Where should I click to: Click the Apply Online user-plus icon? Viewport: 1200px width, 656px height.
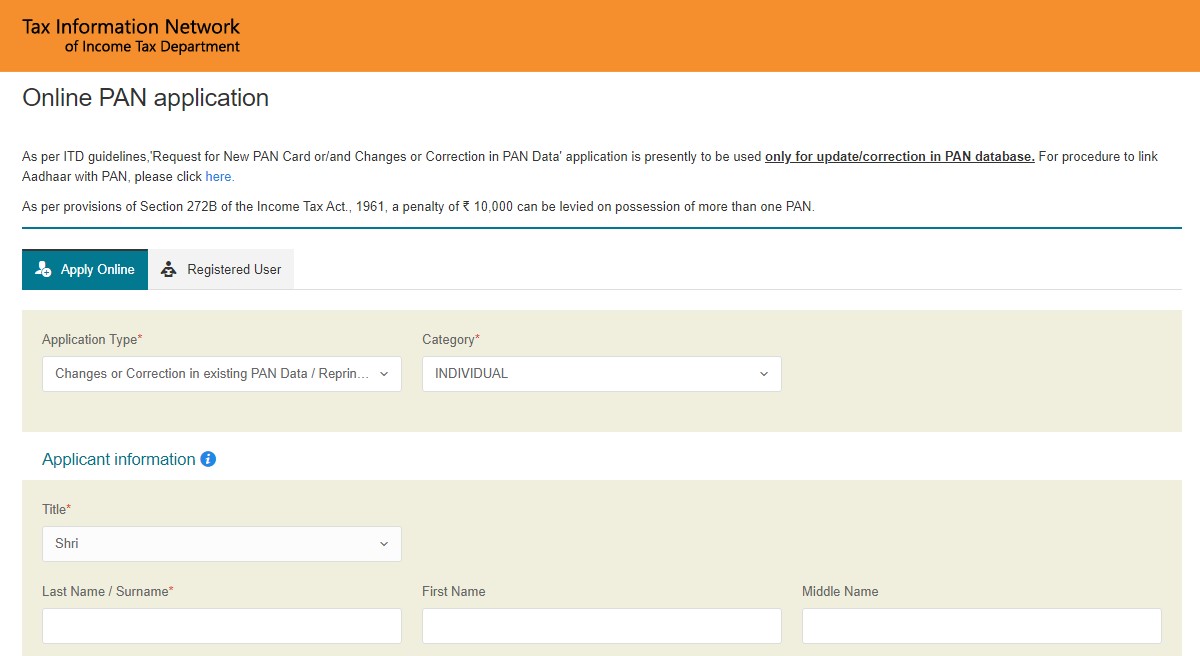(x=43, y=269)
